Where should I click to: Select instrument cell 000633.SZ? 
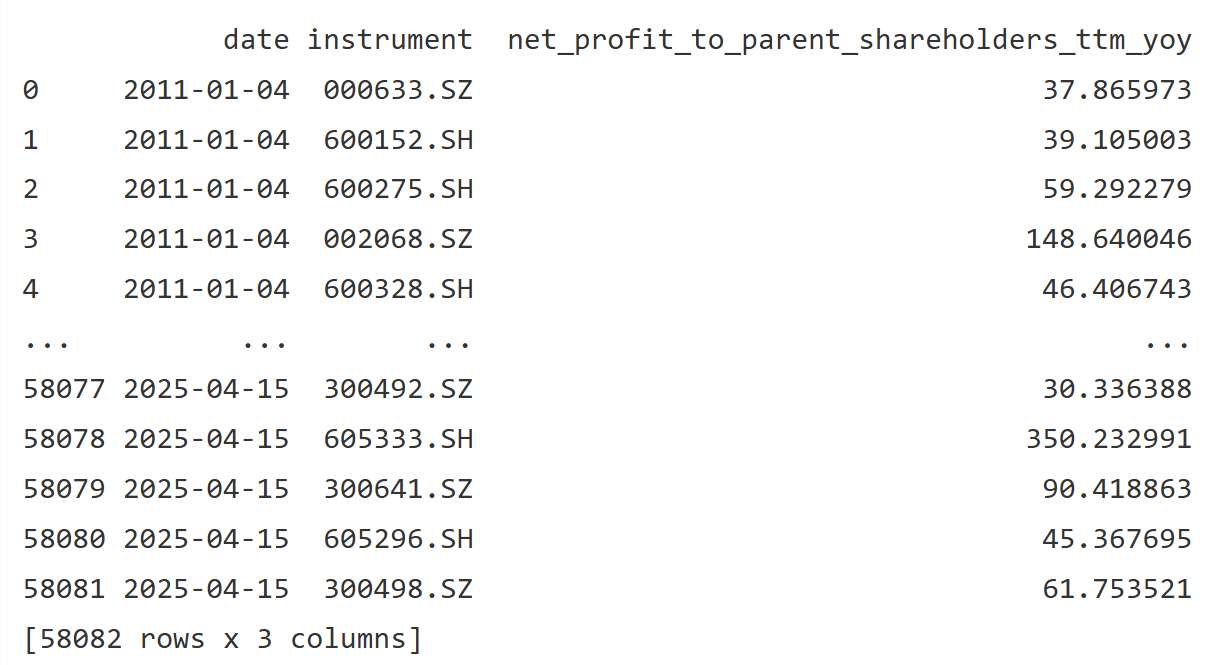tap(397, 90)
